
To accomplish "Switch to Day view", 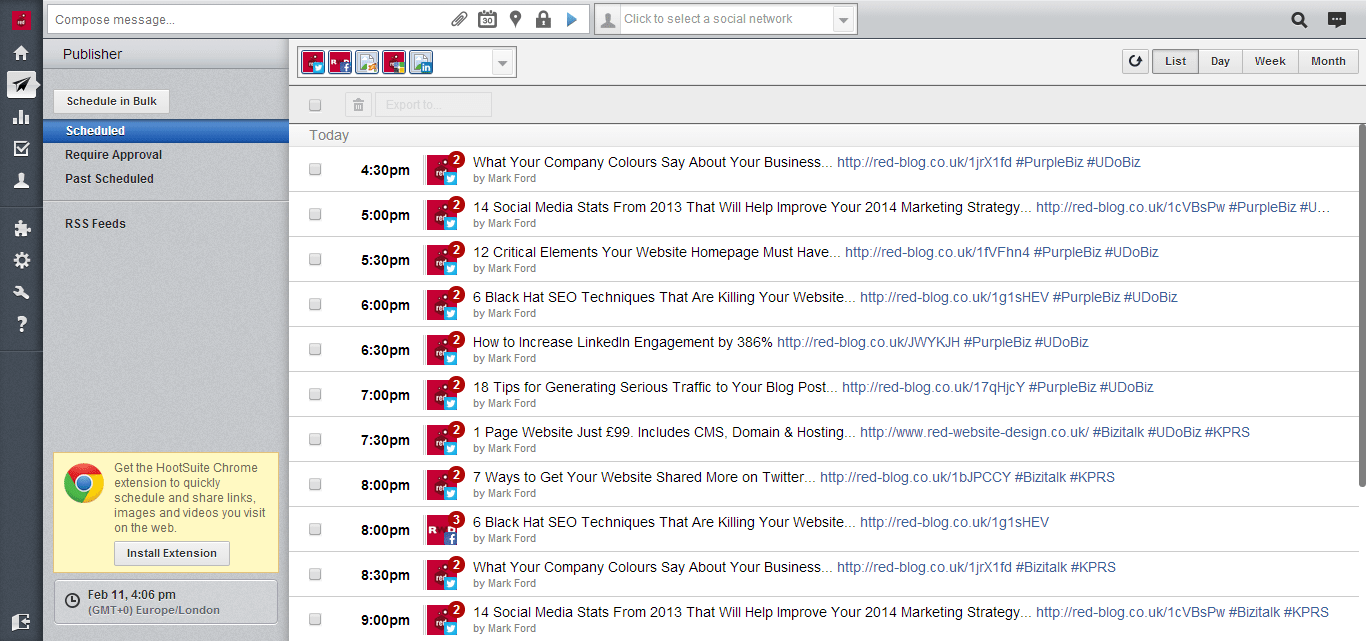I will pyautogui.click(x=1220, y=61).
